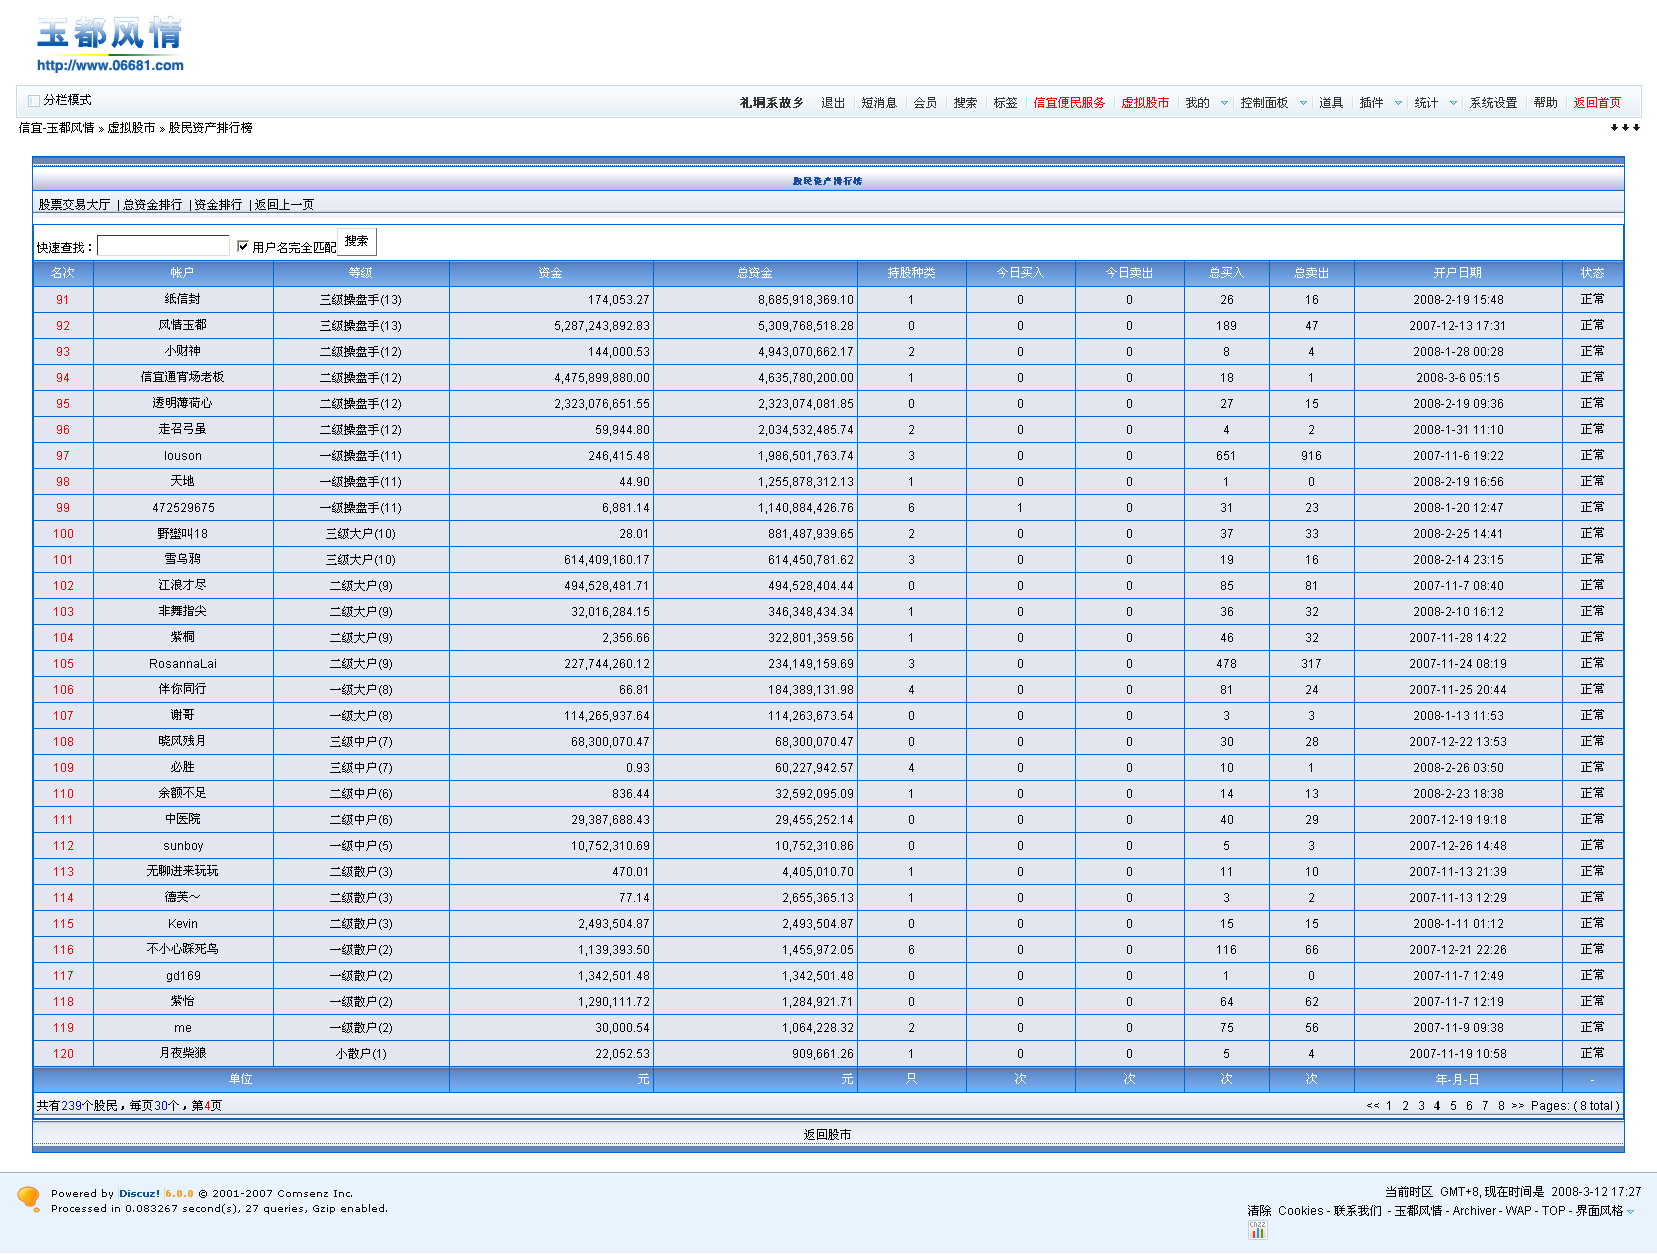Screen dimensions: 1657x1254
Task: Open the Archiver footer link
Action: [1474, 1211]
